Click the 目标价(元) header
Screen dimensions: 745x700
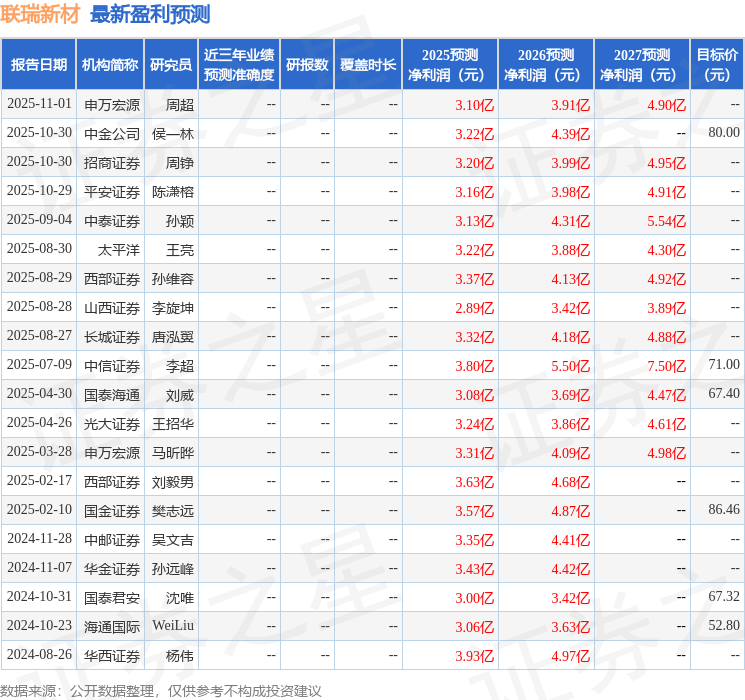pyautogui.click(x=717, y=65)
